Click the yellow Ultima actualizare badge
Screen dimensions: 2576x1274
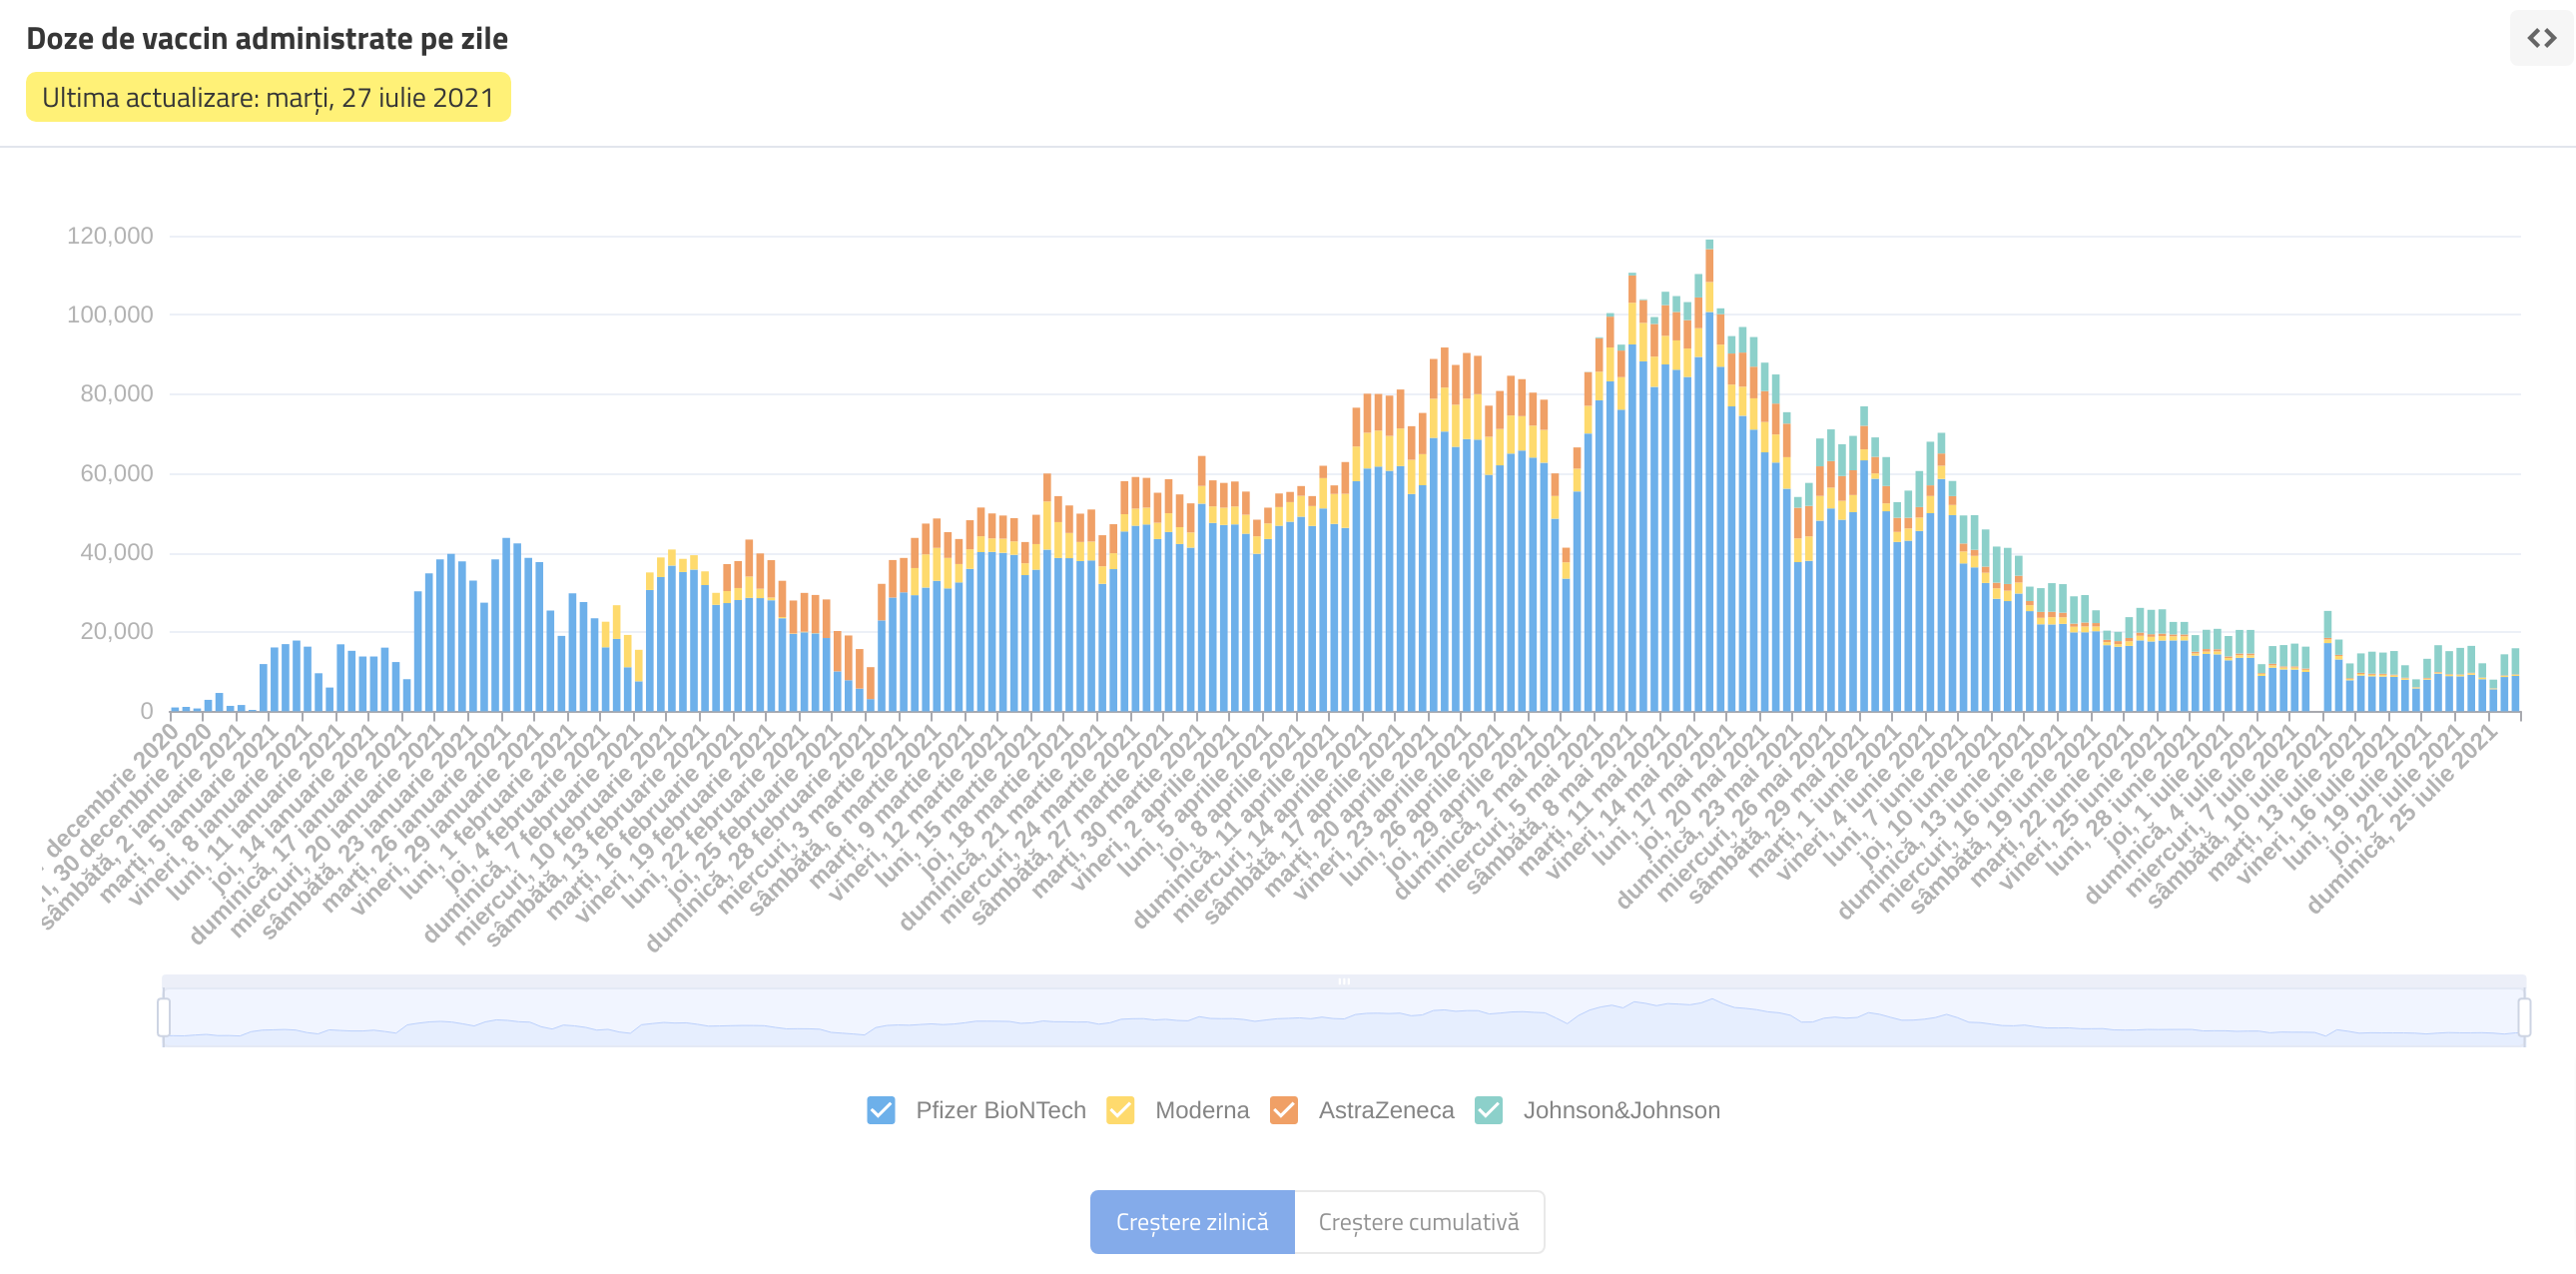268,97
